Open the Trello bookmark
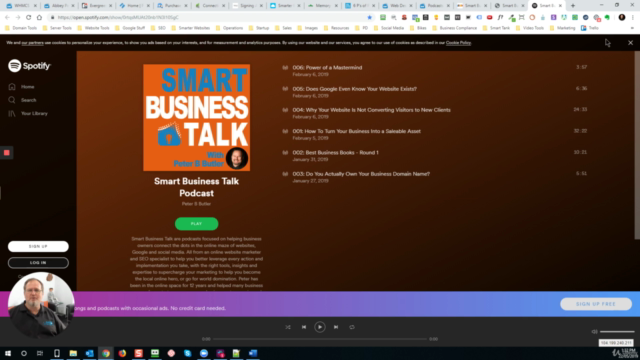 [590, 28]
